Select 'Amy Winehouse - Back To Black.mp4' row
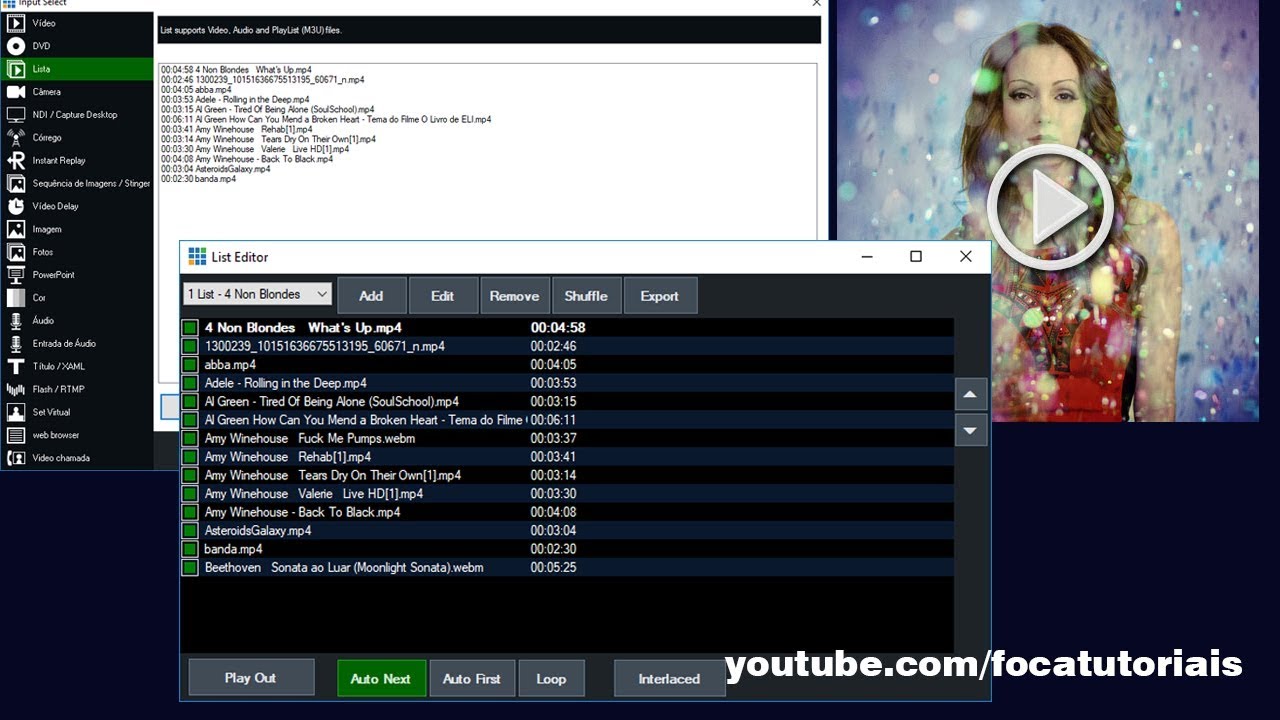The height and width of the screenshot is (720, 1280). pos(567,512)
